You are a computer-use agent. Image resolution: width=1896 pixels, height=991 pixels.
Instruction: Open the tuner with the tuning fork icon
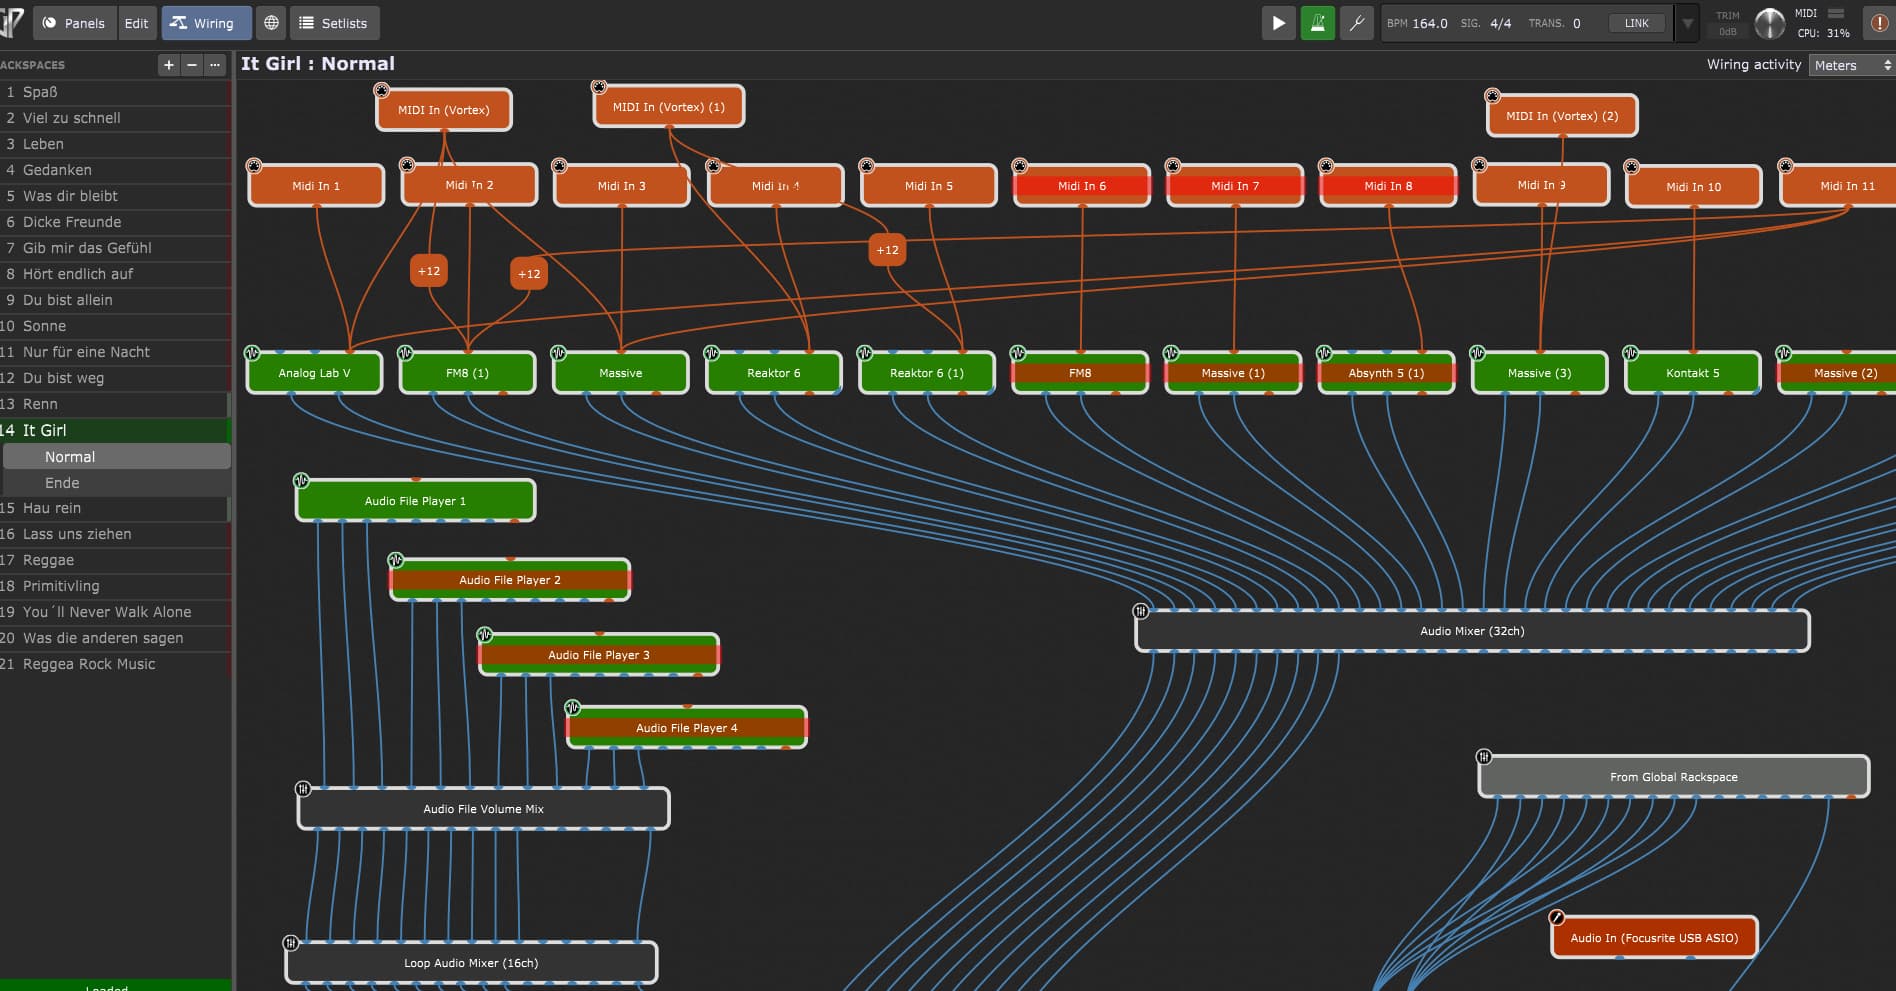click(x=1356, y=23)
